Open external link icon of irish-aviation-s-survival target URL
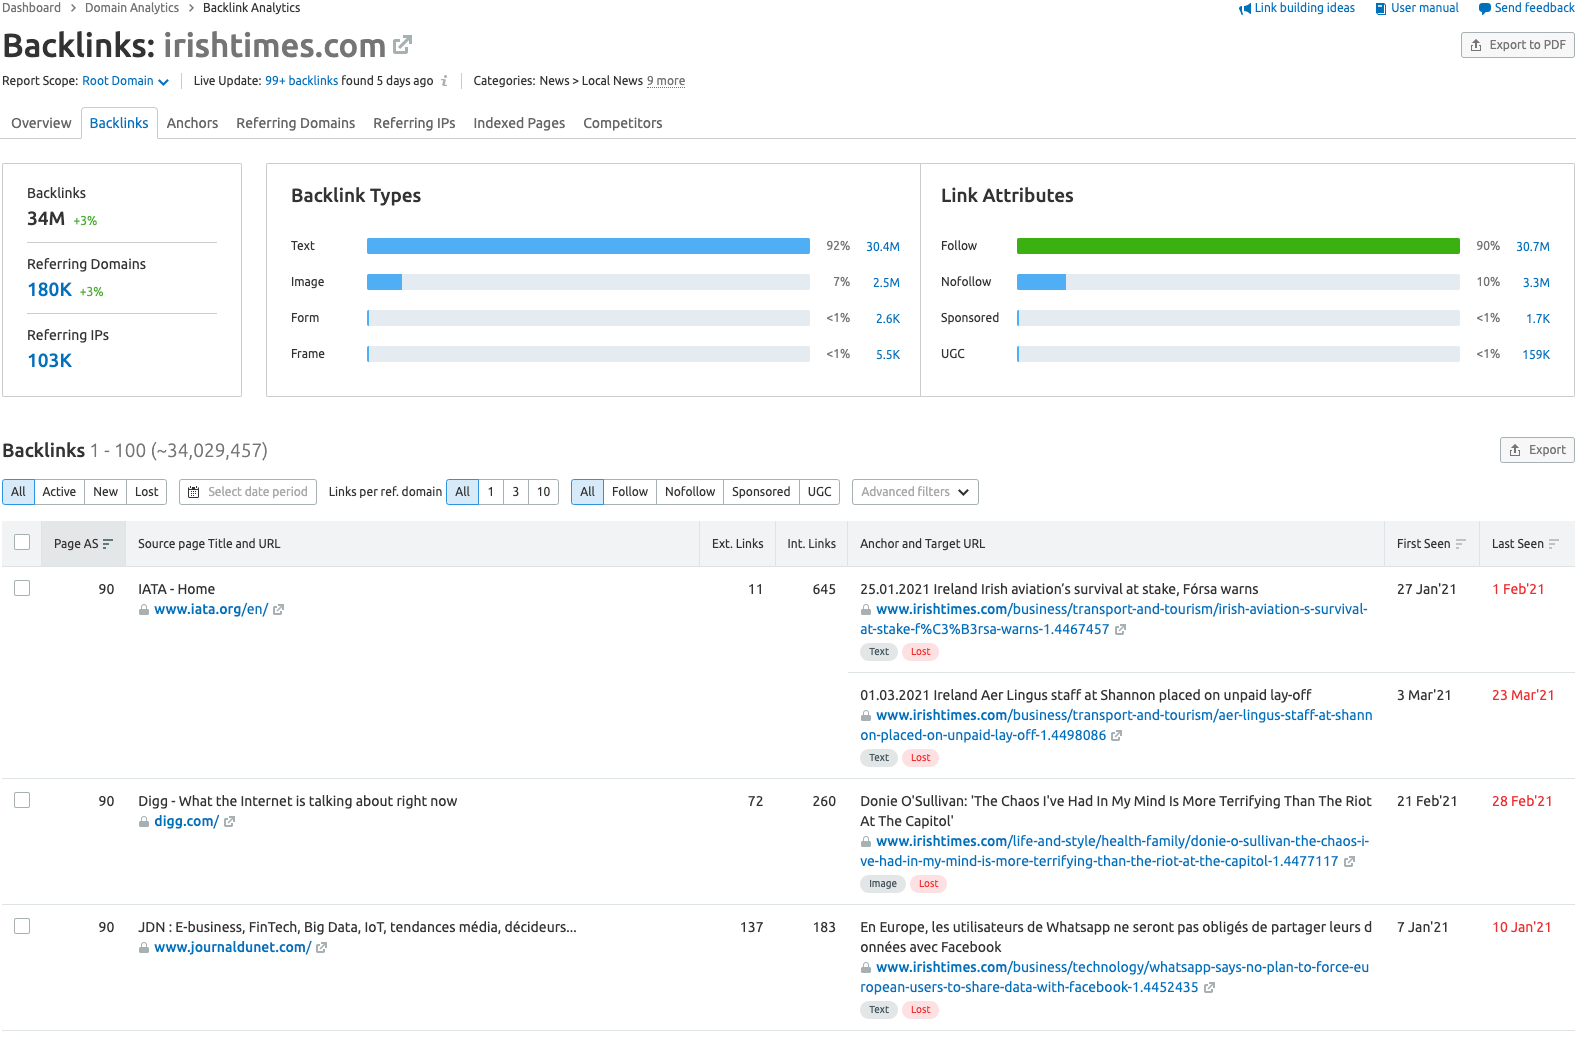The height and width of the screenshot is (1039, 1576). pyautogui.click(x=1121, y=630)
